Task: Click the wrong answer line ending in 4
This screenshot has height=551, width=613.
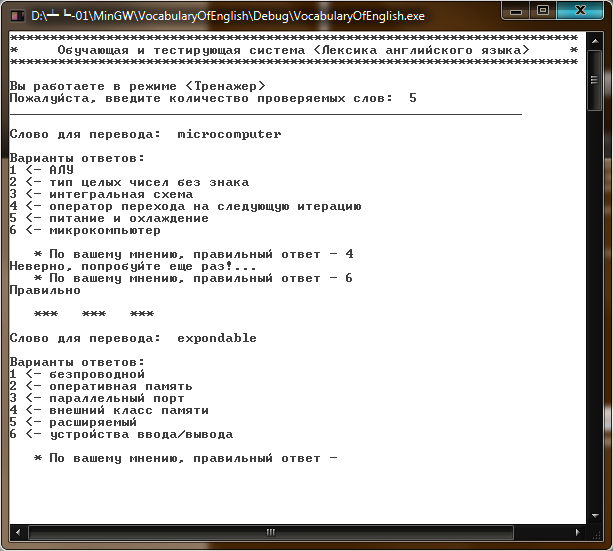Action: pos(194,254)
